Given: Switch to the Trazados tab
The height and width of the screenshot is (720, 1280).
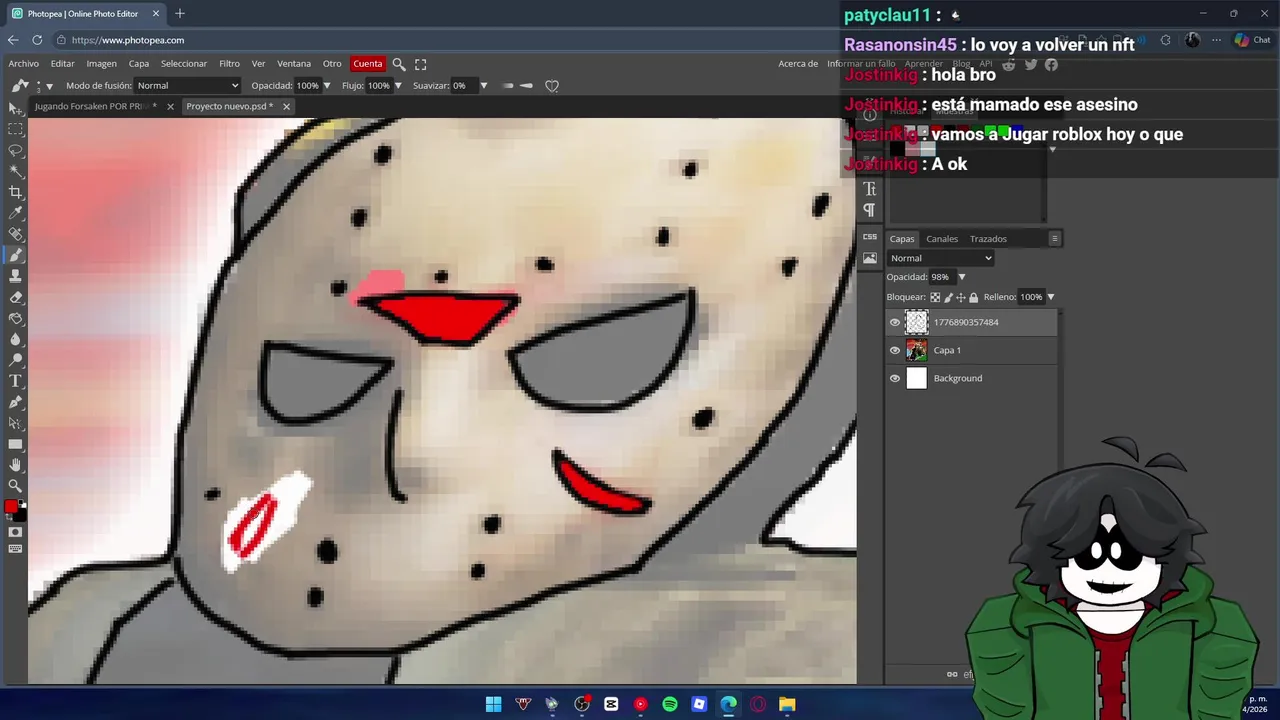Looking at the screenshot, I should (988, 239).
